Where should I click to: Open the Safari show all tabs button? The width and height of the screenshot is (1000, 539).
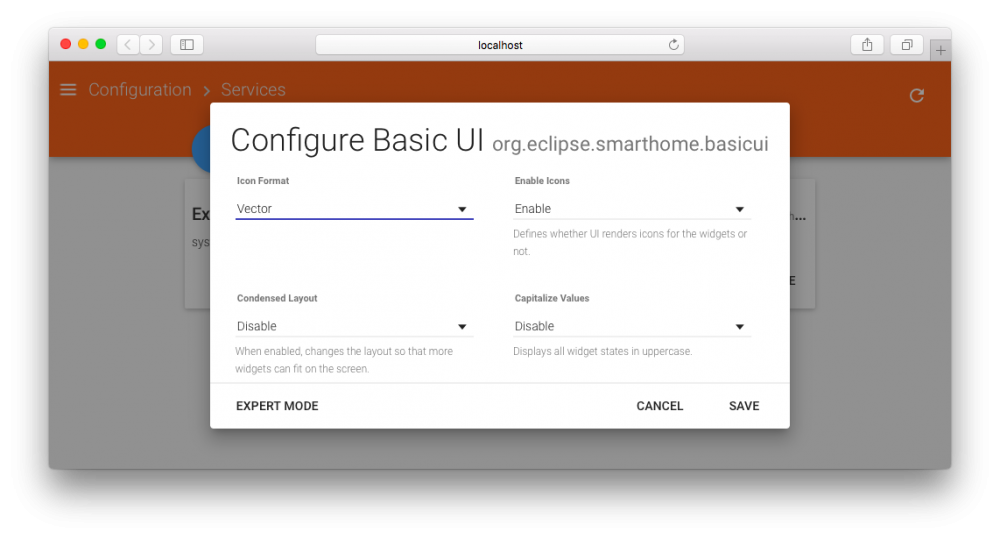tap(906, 44)
